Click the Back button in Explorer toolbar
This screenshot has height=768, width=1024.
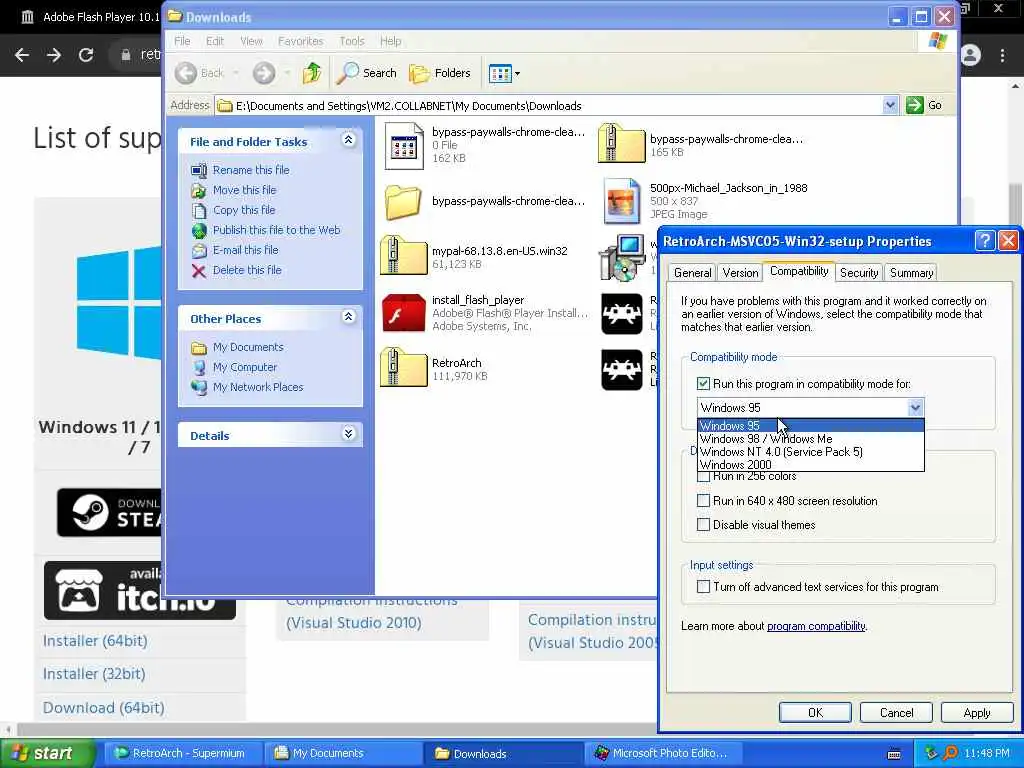point(200,73)
